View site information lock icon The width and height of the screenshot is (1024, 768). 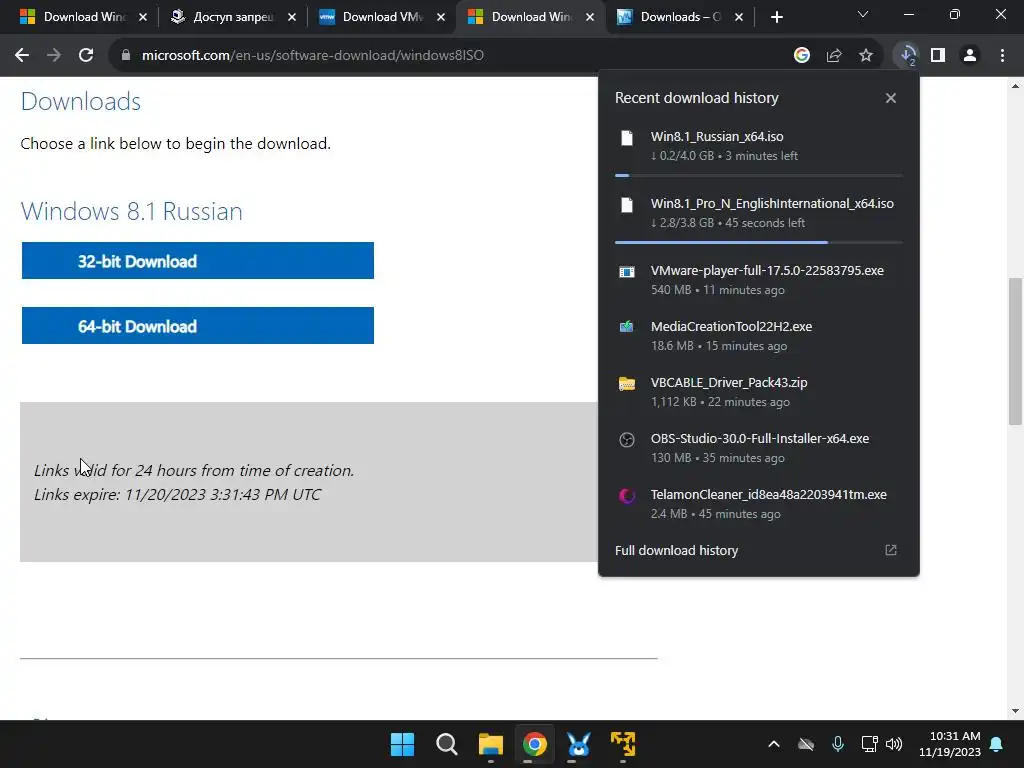(x=126, y=56)
